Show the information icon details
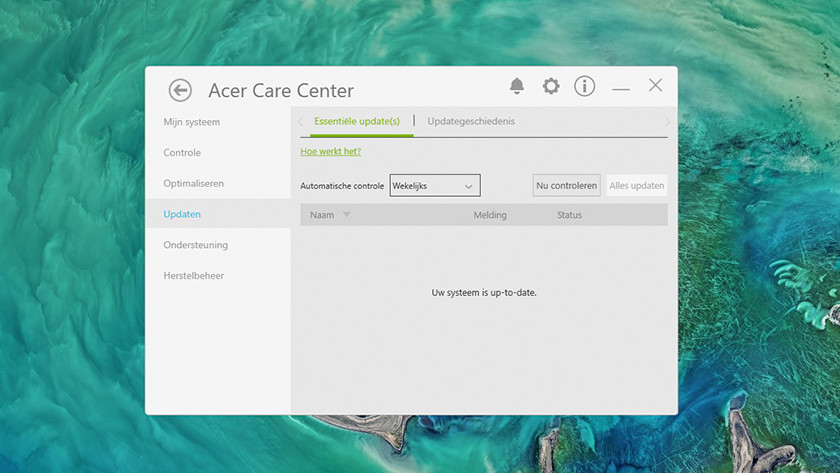This screenshot has height=473, width=840. click(x=585, y=86)
